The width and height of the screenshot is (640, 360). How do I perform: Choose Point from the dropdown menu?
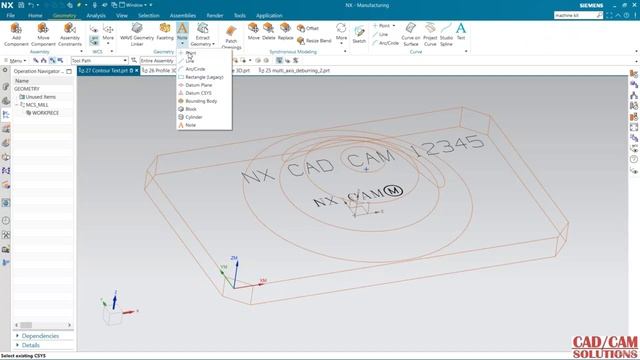point(204,53)
